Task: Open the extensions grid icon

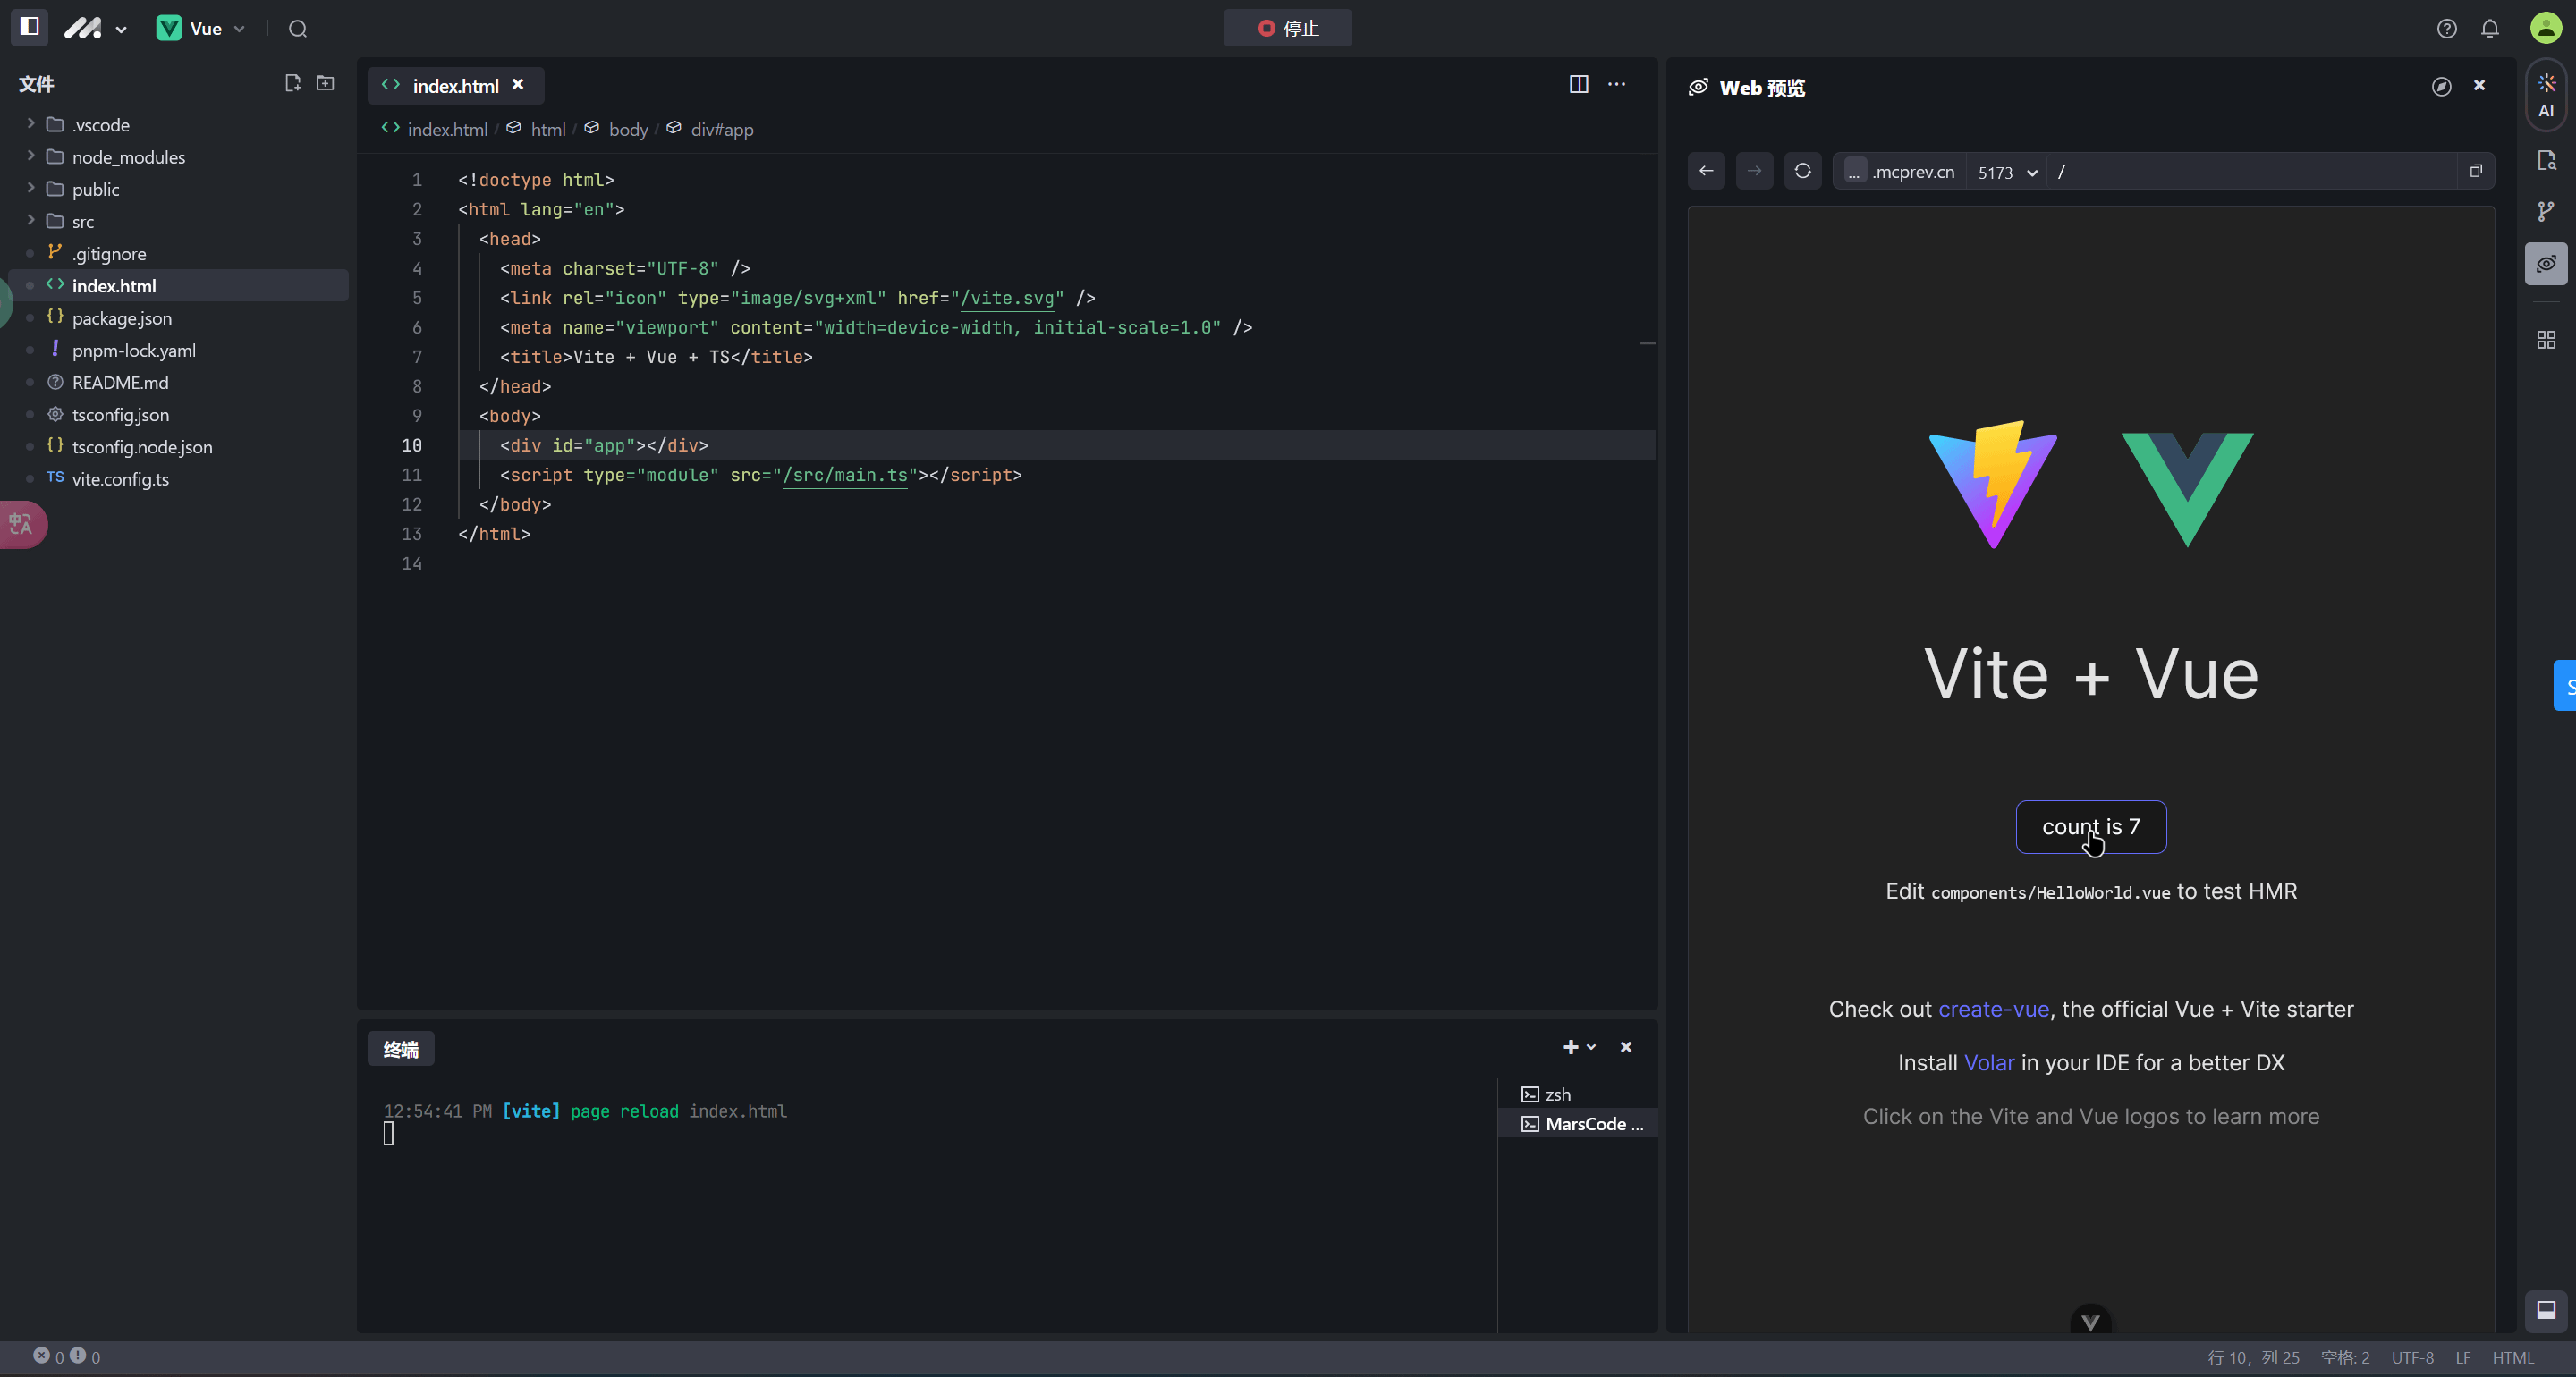Action: 2546,340
